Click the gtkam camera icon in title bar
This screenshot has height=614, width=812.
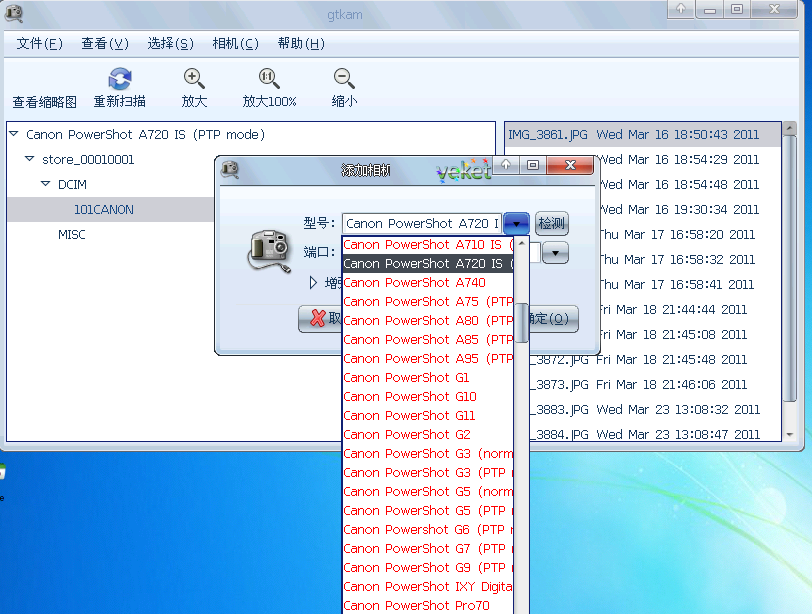(x=13, y=13)
